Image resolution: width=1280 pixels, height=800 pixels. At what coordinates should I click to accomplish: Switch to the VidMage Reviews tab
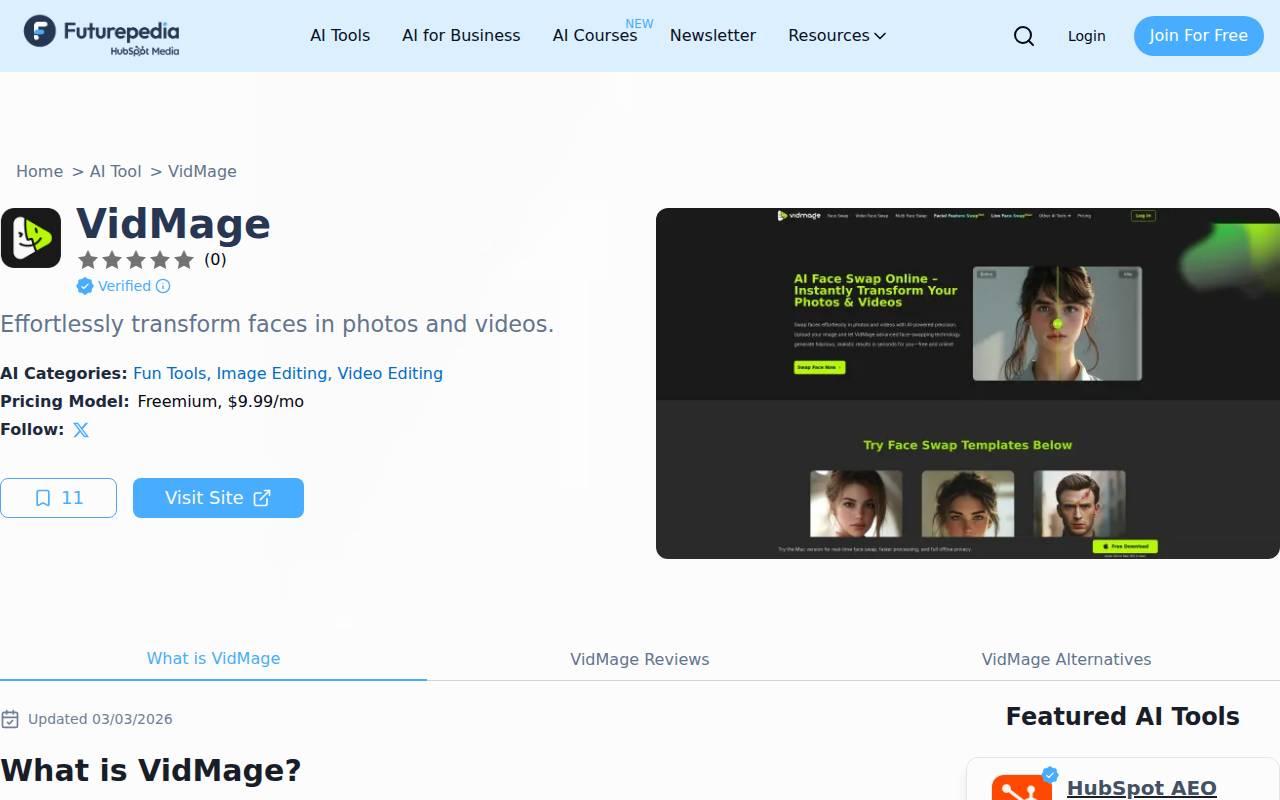point(640,659)
